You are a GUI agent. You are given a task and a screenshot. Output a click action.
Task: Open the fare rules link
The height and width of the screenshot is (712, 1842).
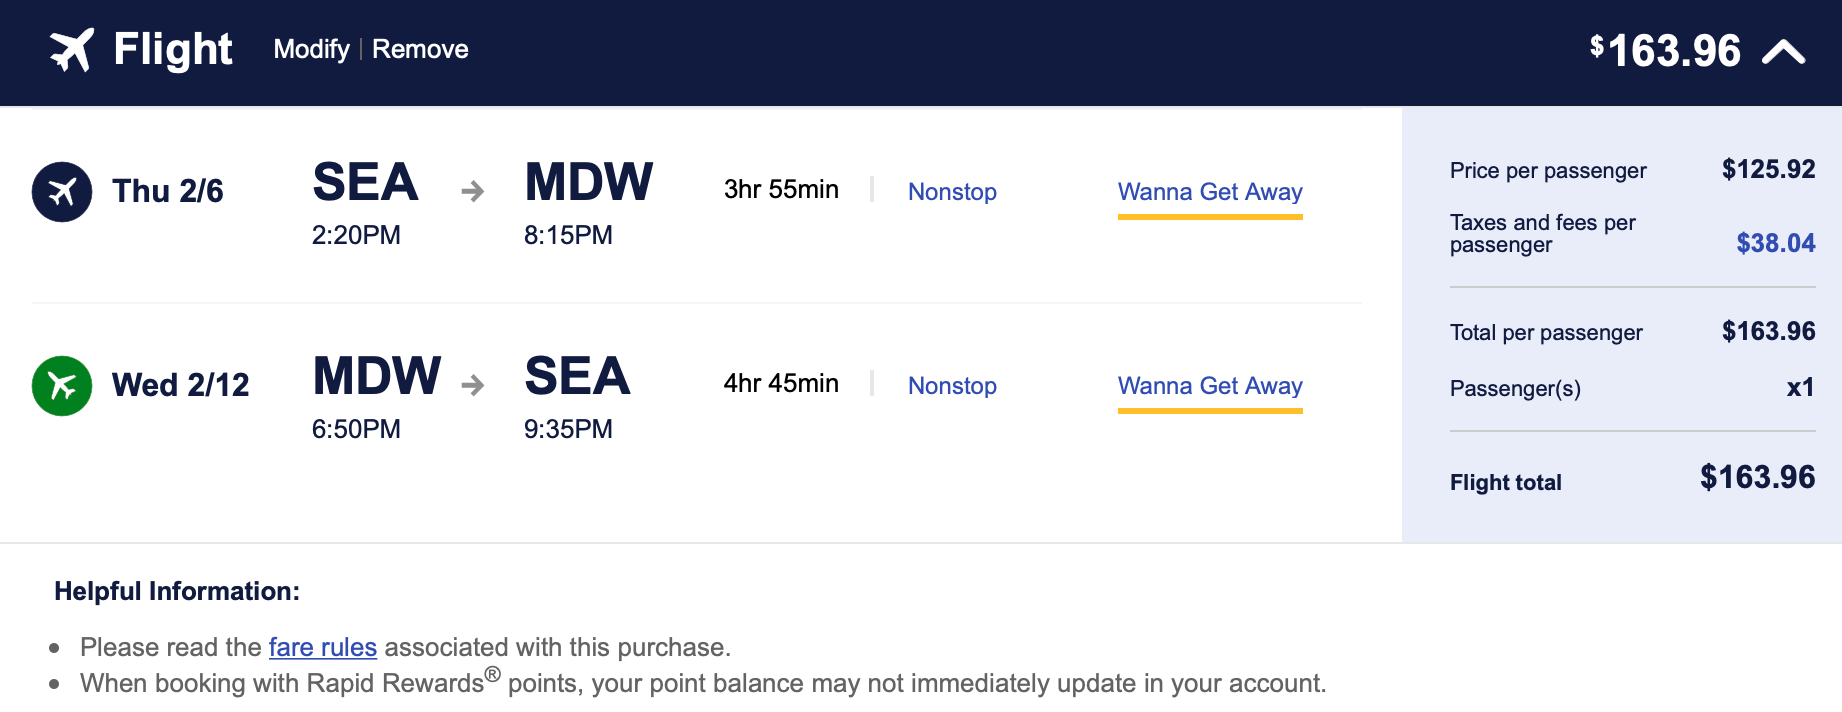[323, 647]
